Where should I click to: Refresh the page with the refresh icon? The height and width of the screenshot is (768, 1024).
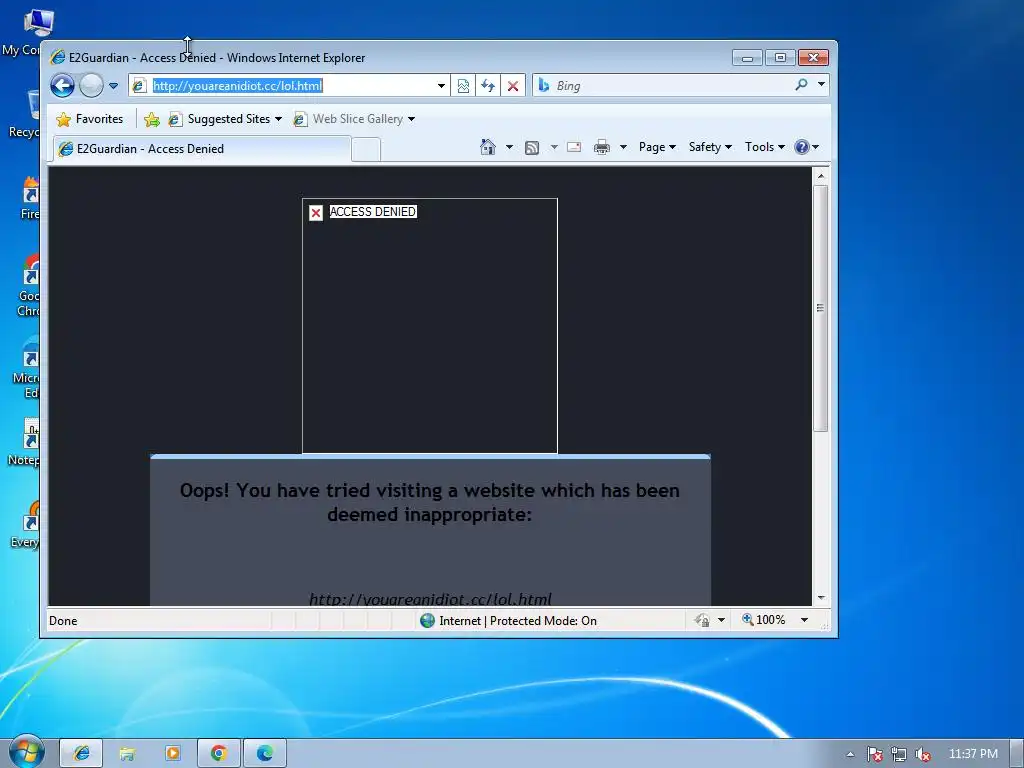point(488,86)
